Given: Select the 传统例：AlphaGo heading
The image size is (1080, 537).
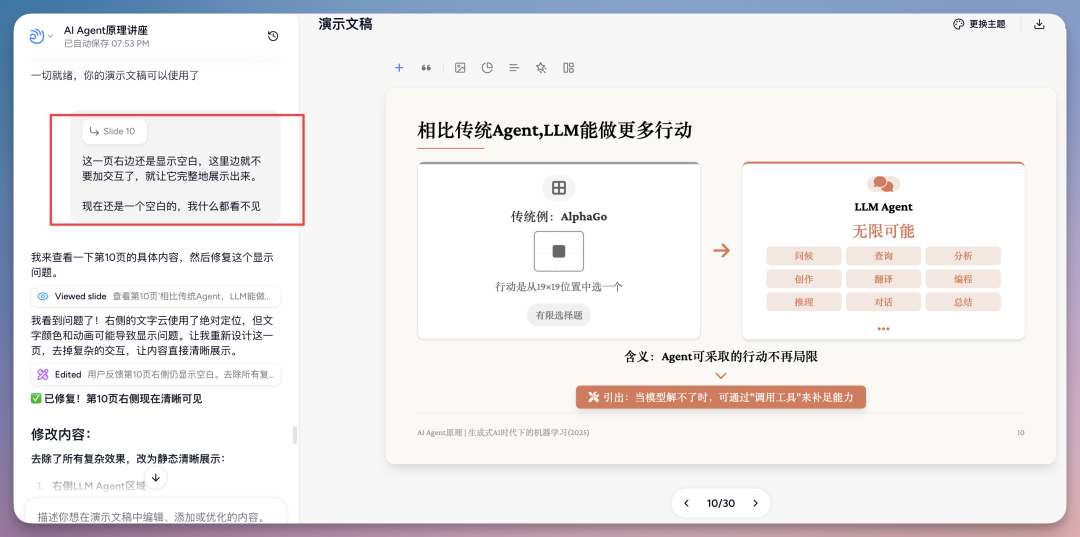Looking at the screenshot, I should [x=559, y=216].
